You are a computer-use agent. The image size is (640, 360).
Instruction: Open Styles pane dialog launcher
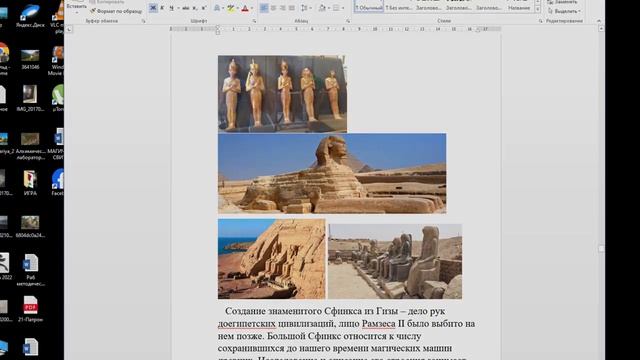540,21
